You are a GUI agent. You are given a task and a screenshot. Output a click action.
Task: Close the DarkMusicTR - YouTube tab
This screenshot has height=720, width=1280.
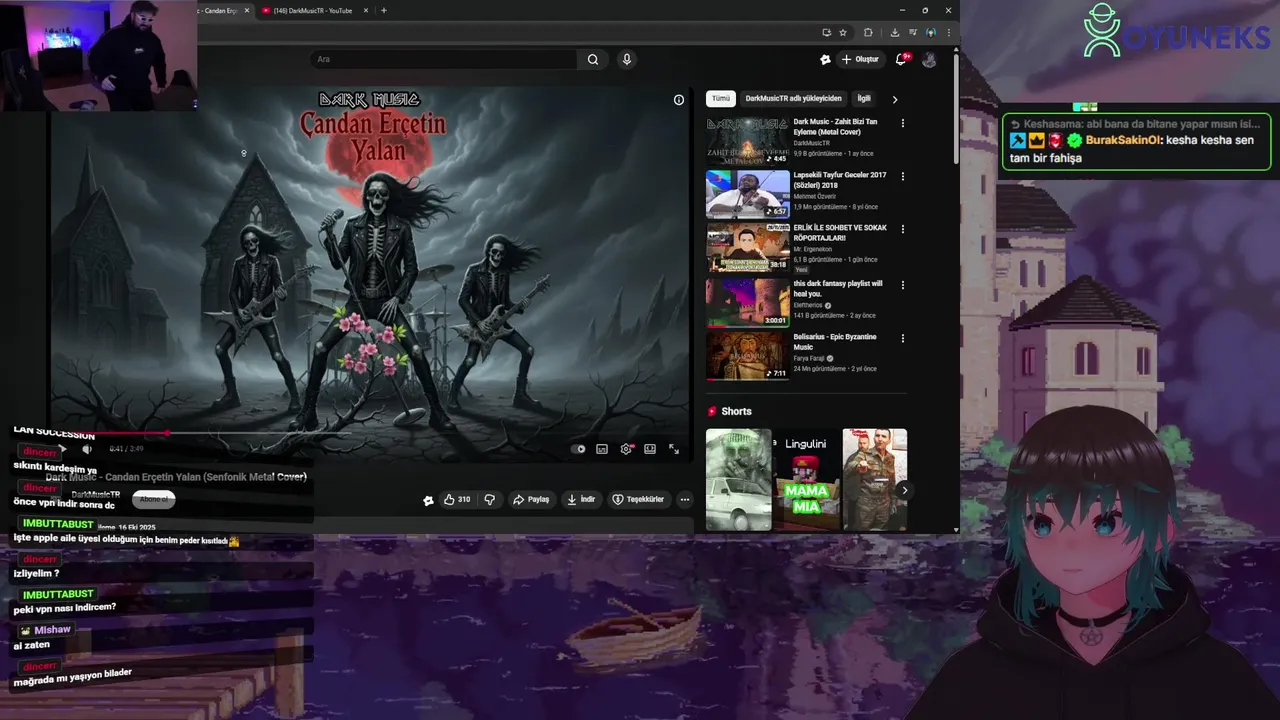coord(366,11)
